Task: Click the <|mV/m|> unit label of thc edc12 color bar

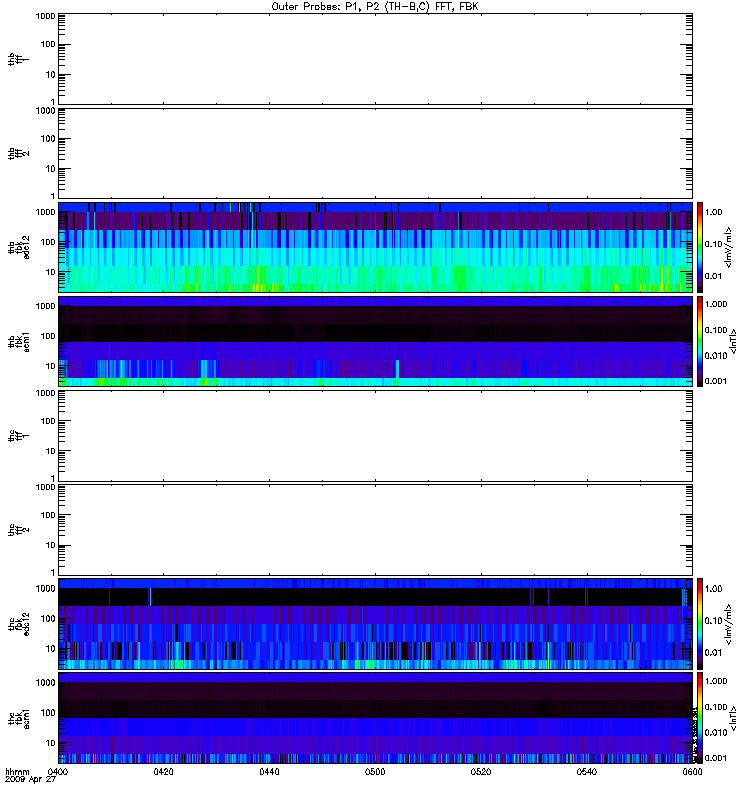Action: 729,624
